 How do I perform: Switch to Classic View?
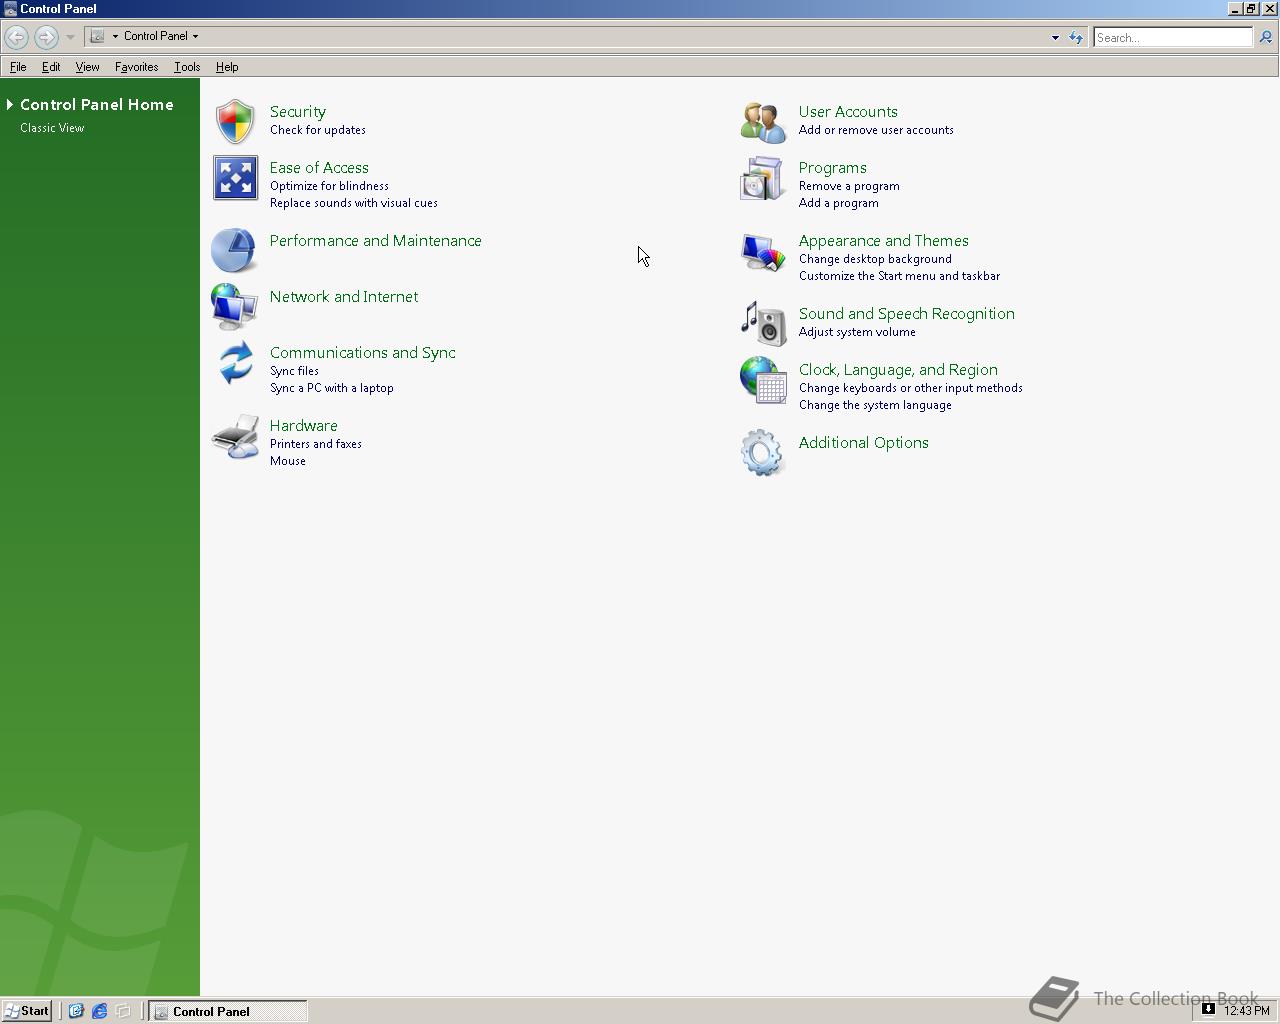click(52, 128)
